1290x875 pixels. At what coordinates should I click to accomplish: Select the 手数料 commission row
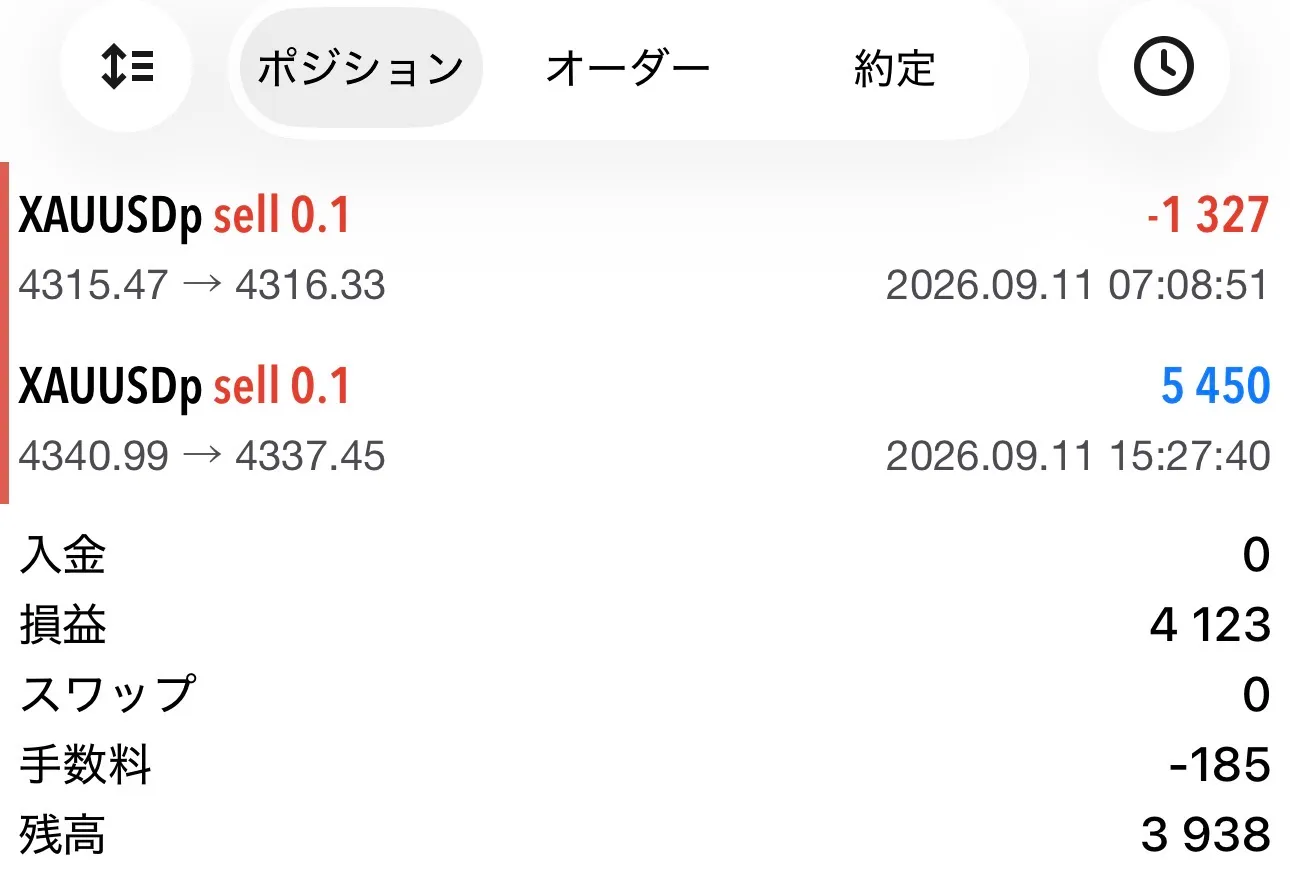[x=645, y=766]
